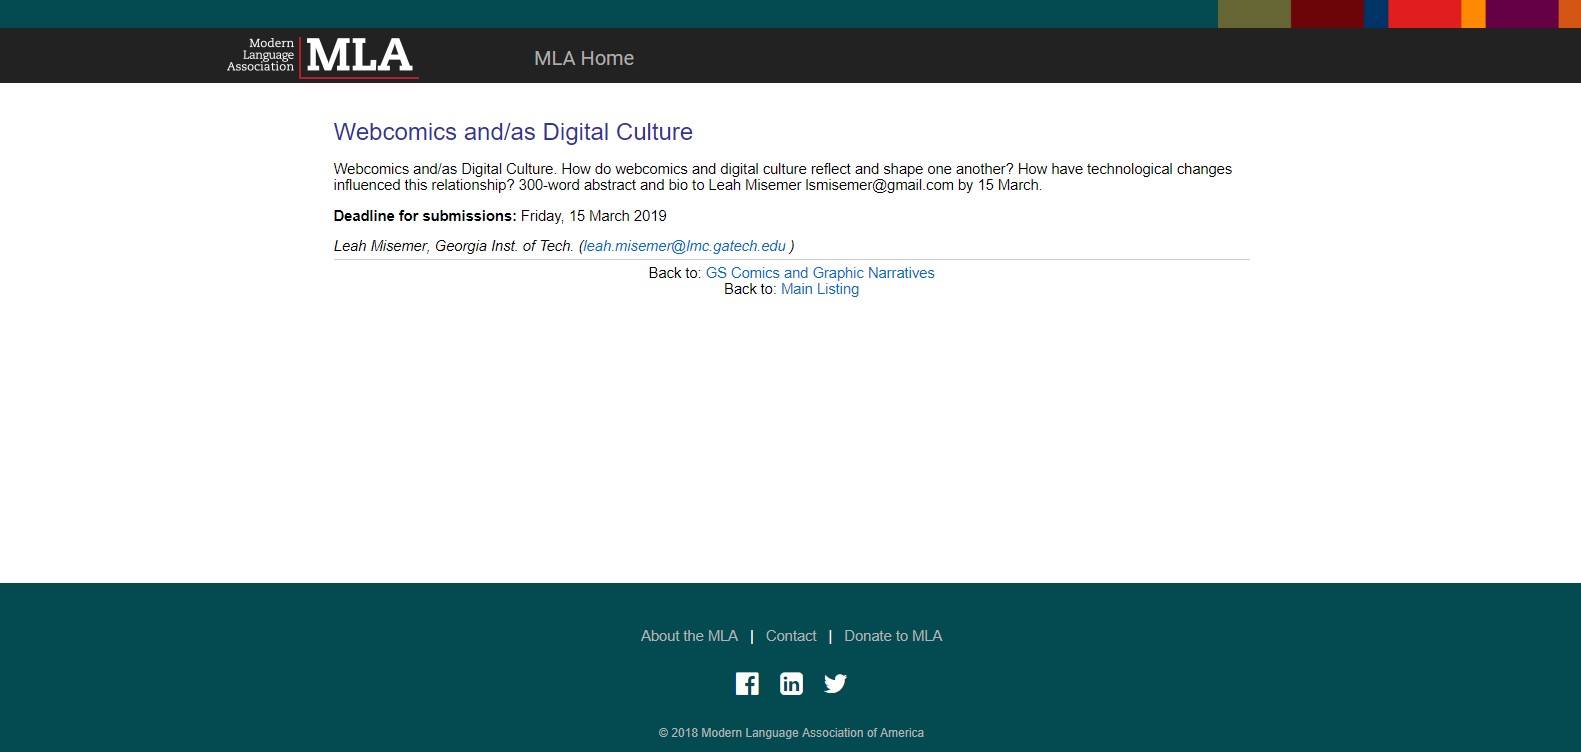Viewport: 1581px width, 752px height.
Task: Open the Contact footer link
Action: tap(791, 636)
